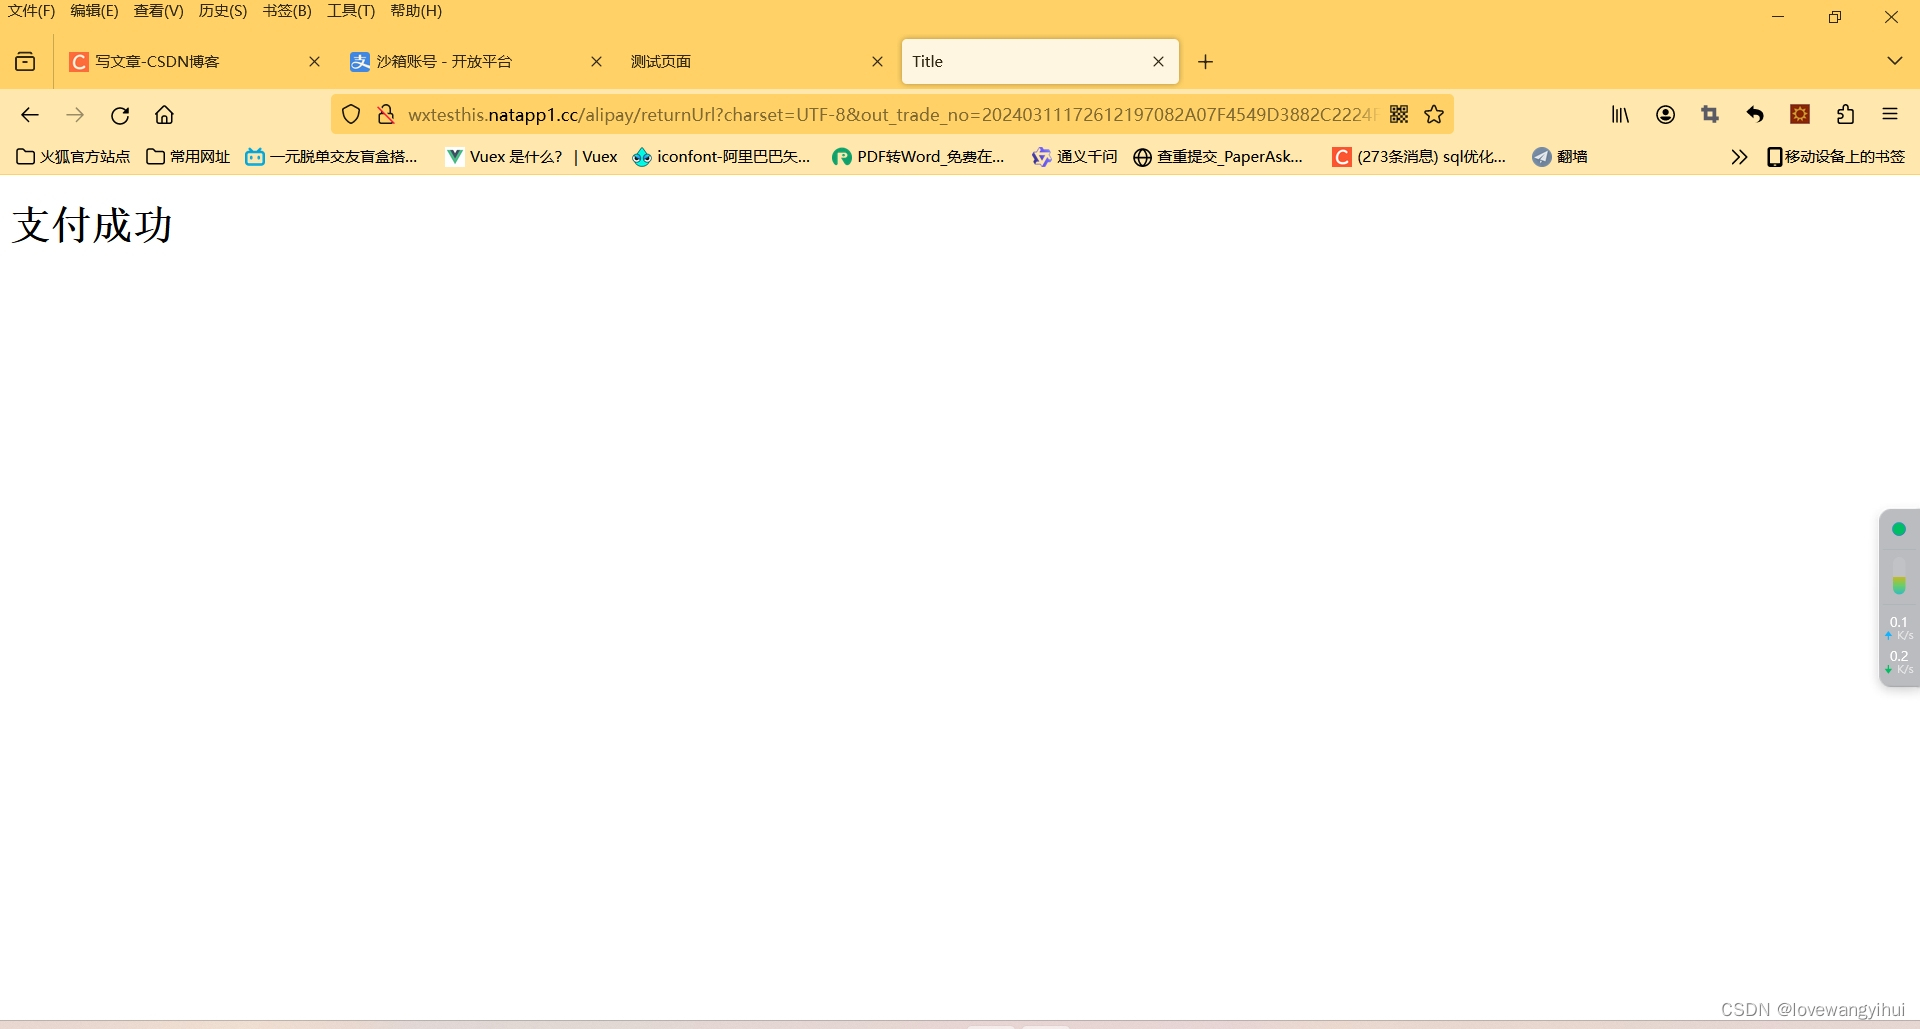This screenshot has height=1029, width=1920.
Task: Go back to previous page
Action: [30, 115]
